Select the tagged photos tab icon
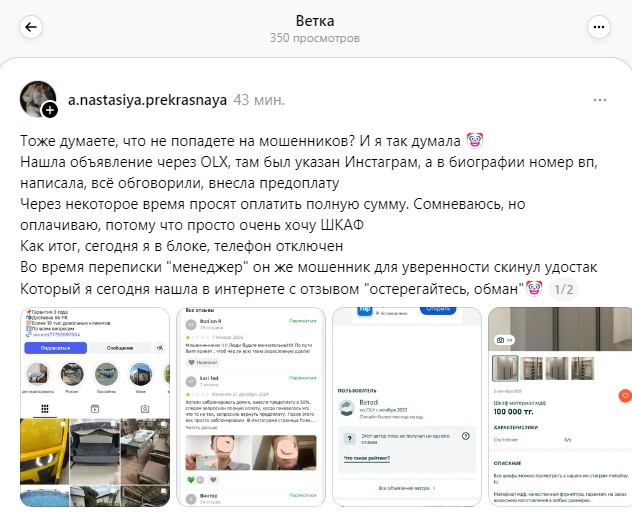Image resolution: width=632 pixels, height=513 pixels. [145, 409]
